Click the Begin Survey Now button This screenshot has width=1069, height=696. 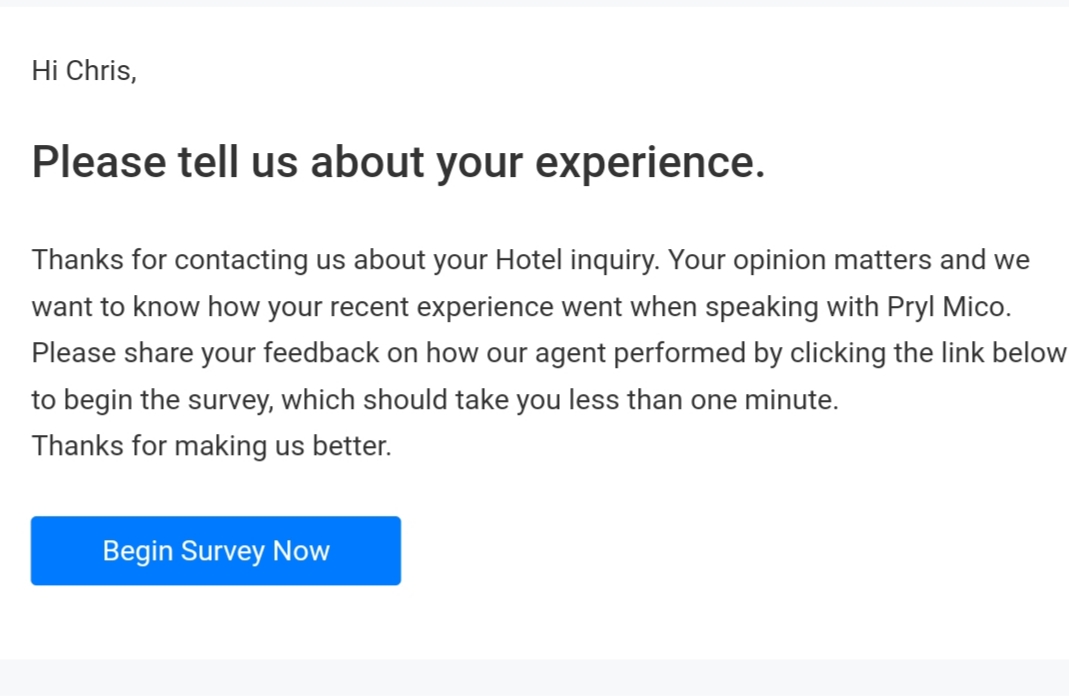pyautogui.click(x=216, y=551)
